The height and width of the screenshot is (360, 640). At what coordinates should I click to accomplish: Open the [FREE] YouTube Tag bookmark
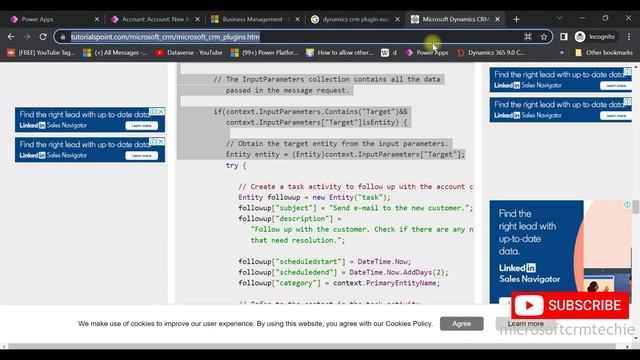tap(41, 53)
